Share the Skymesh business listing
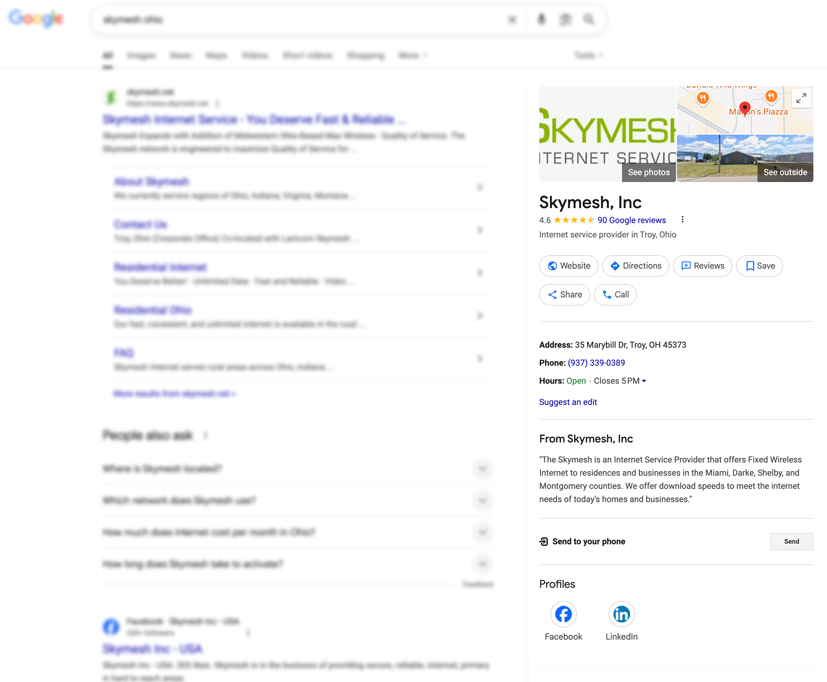The image size is (827, 682). click(x=564, y=294)
